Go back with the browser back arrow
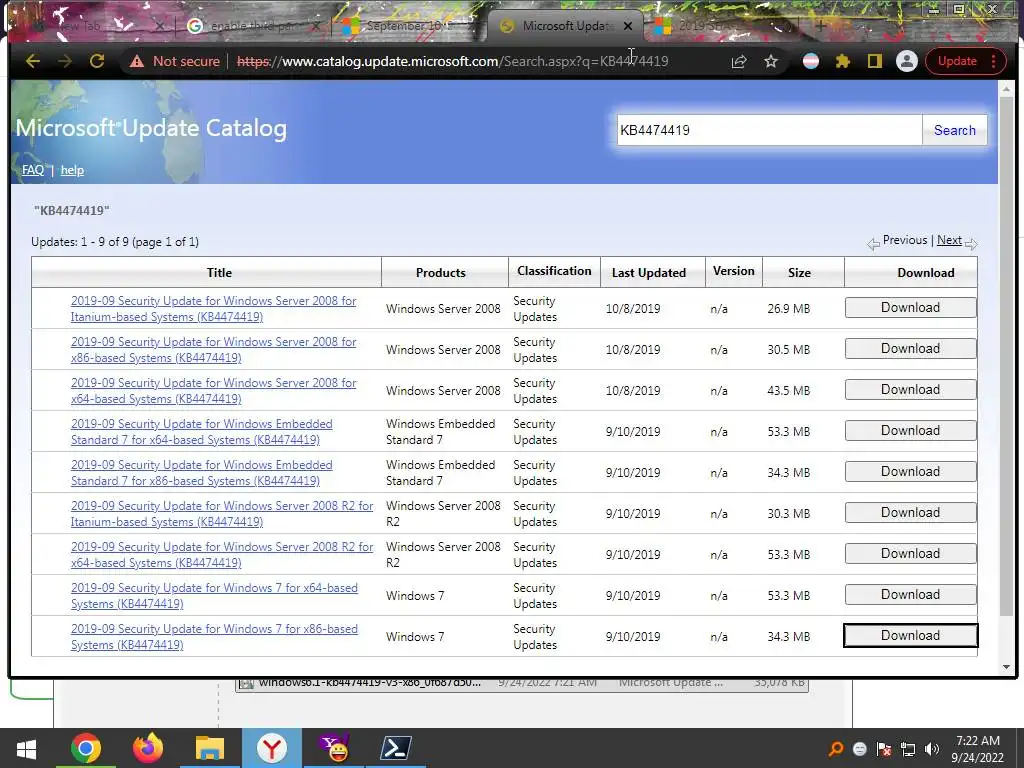Image resolution: width=1024 pixels, height=768 pixels. point(33,61)
